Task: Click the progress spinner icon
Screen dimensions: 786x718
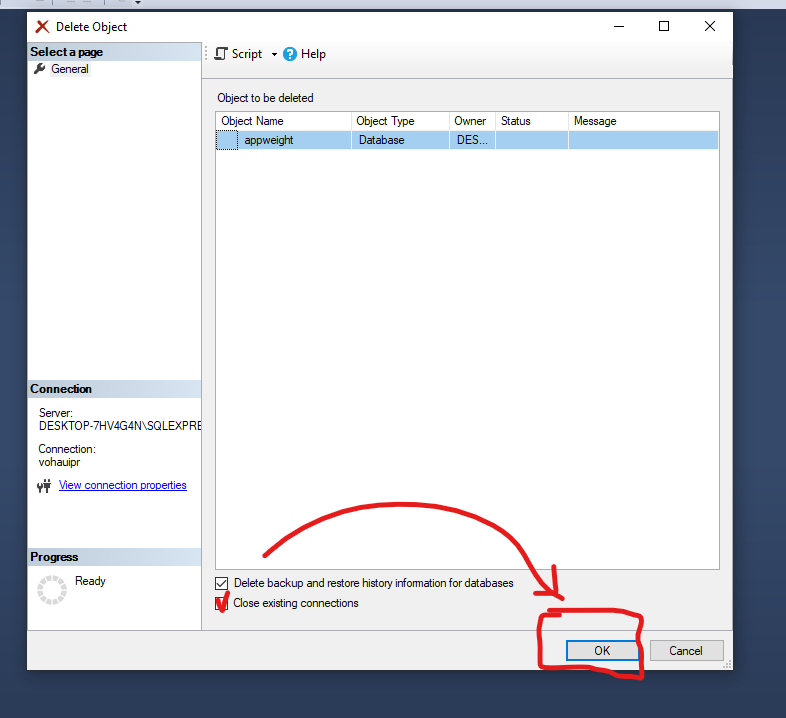Action: 52,590
